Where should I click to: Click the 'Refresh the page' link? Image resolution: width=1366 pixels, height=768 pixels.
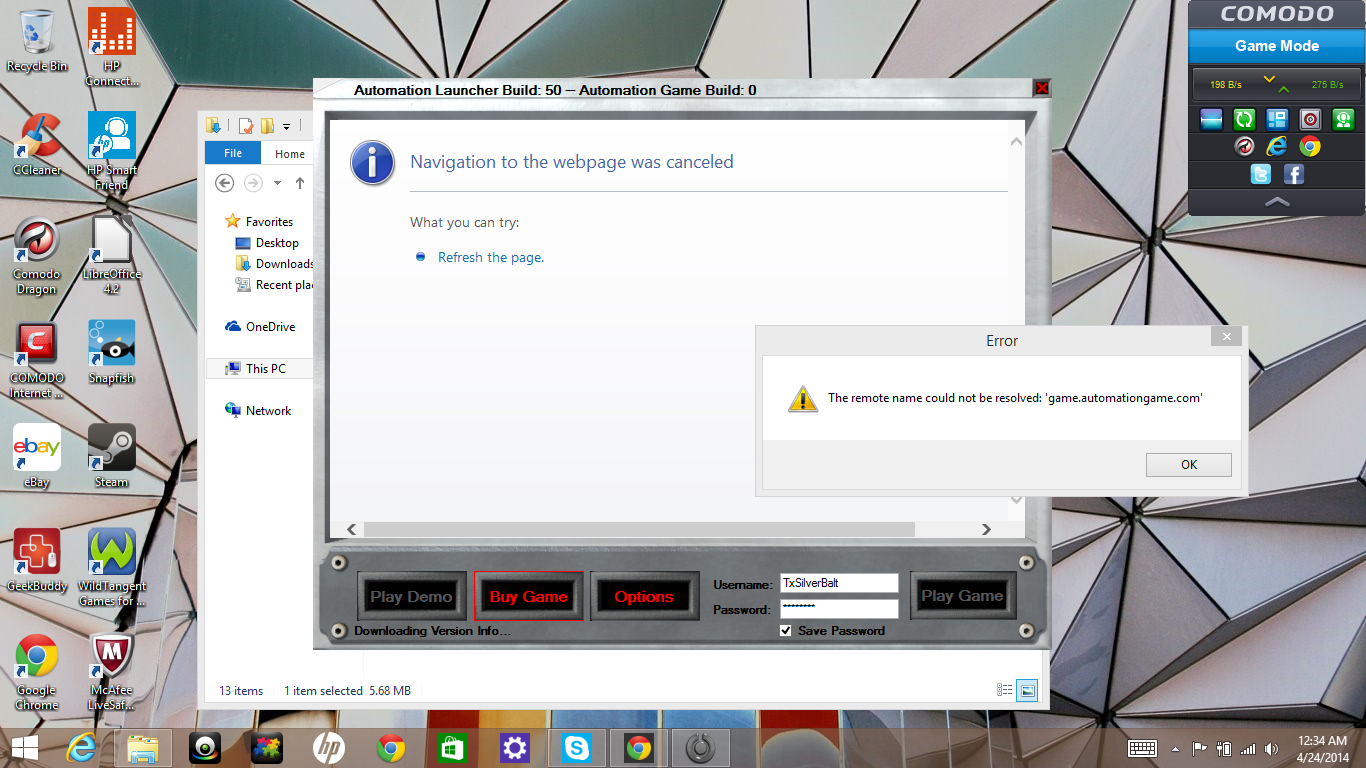coord(490,258)
